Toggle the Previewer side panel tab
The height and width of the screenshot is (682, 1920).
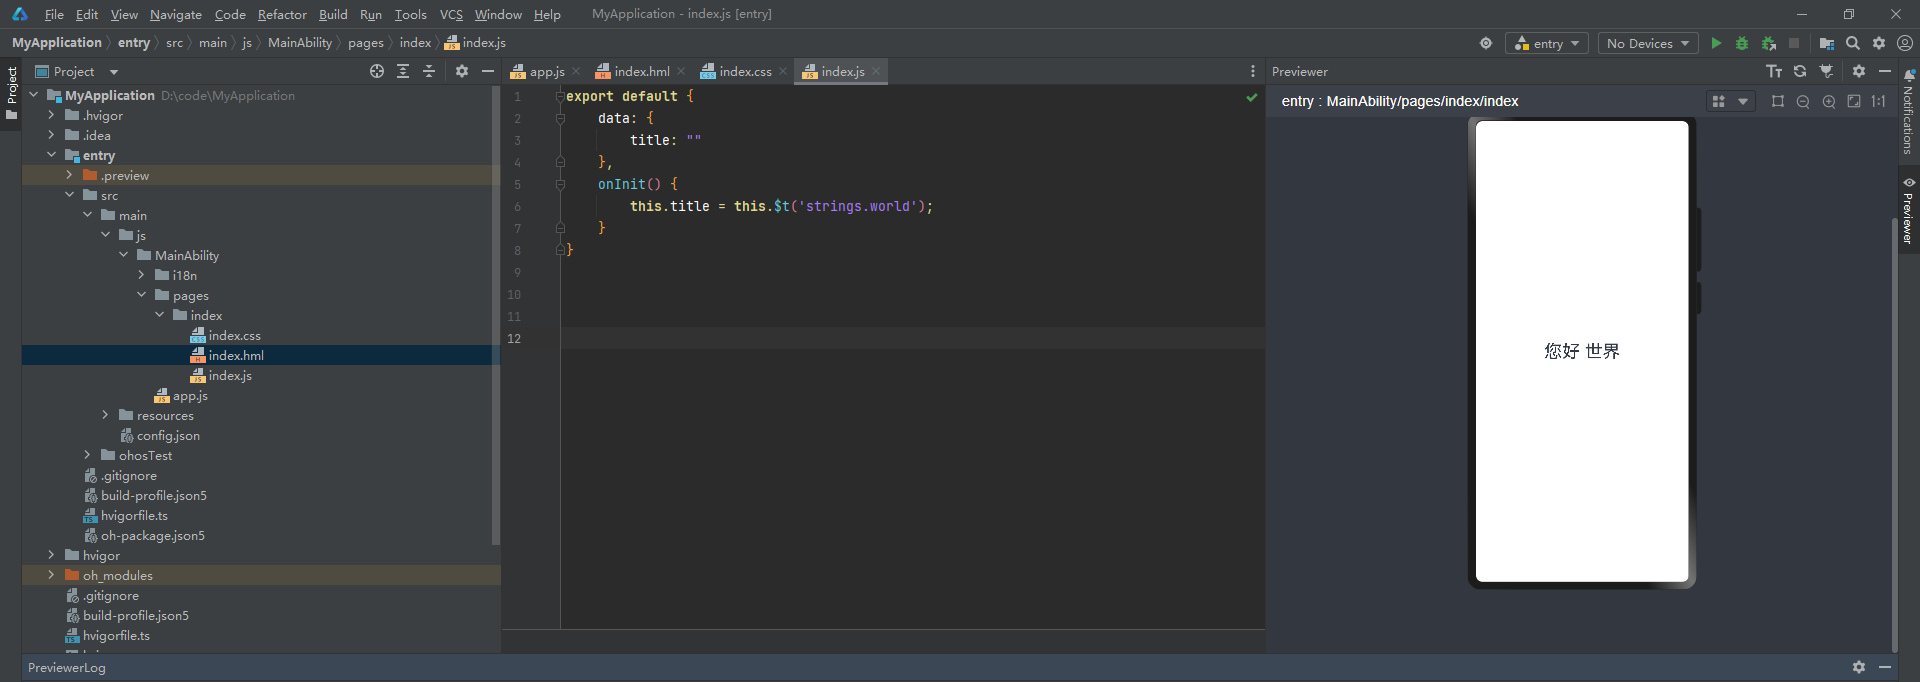click(x=1909, y=211)
